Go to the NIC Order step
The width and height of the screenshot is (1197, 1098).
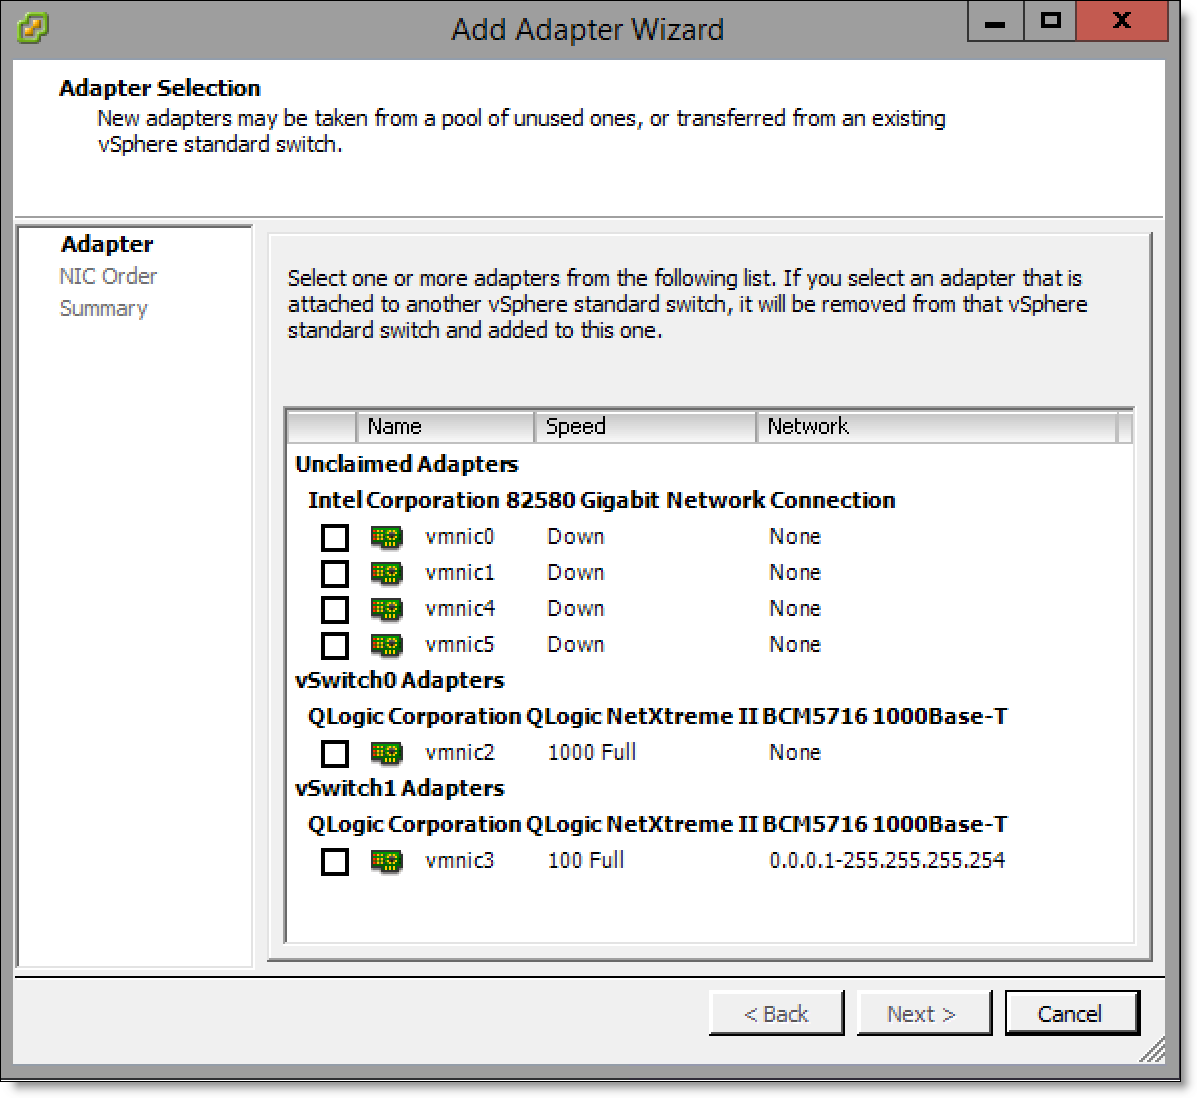pyautogui.click(x=108, y=277)
